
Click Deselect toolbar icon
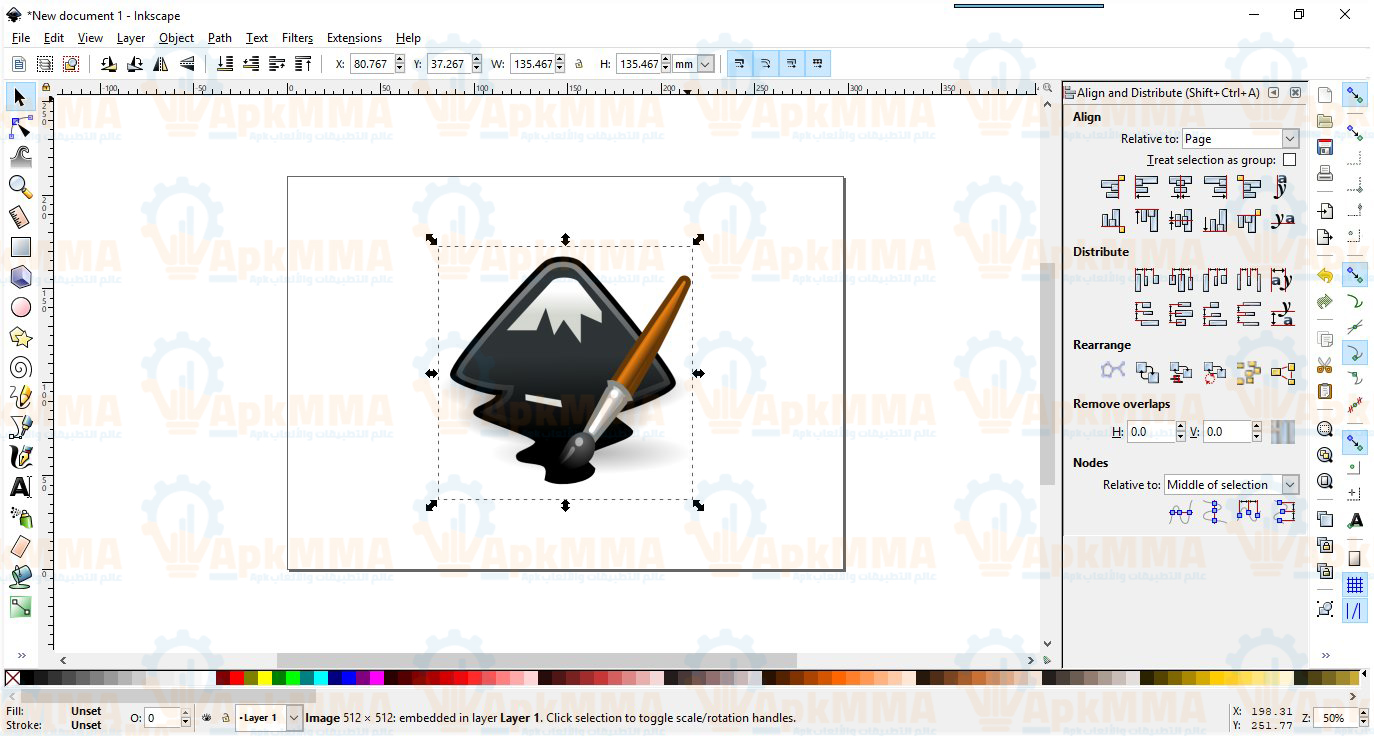71,64
